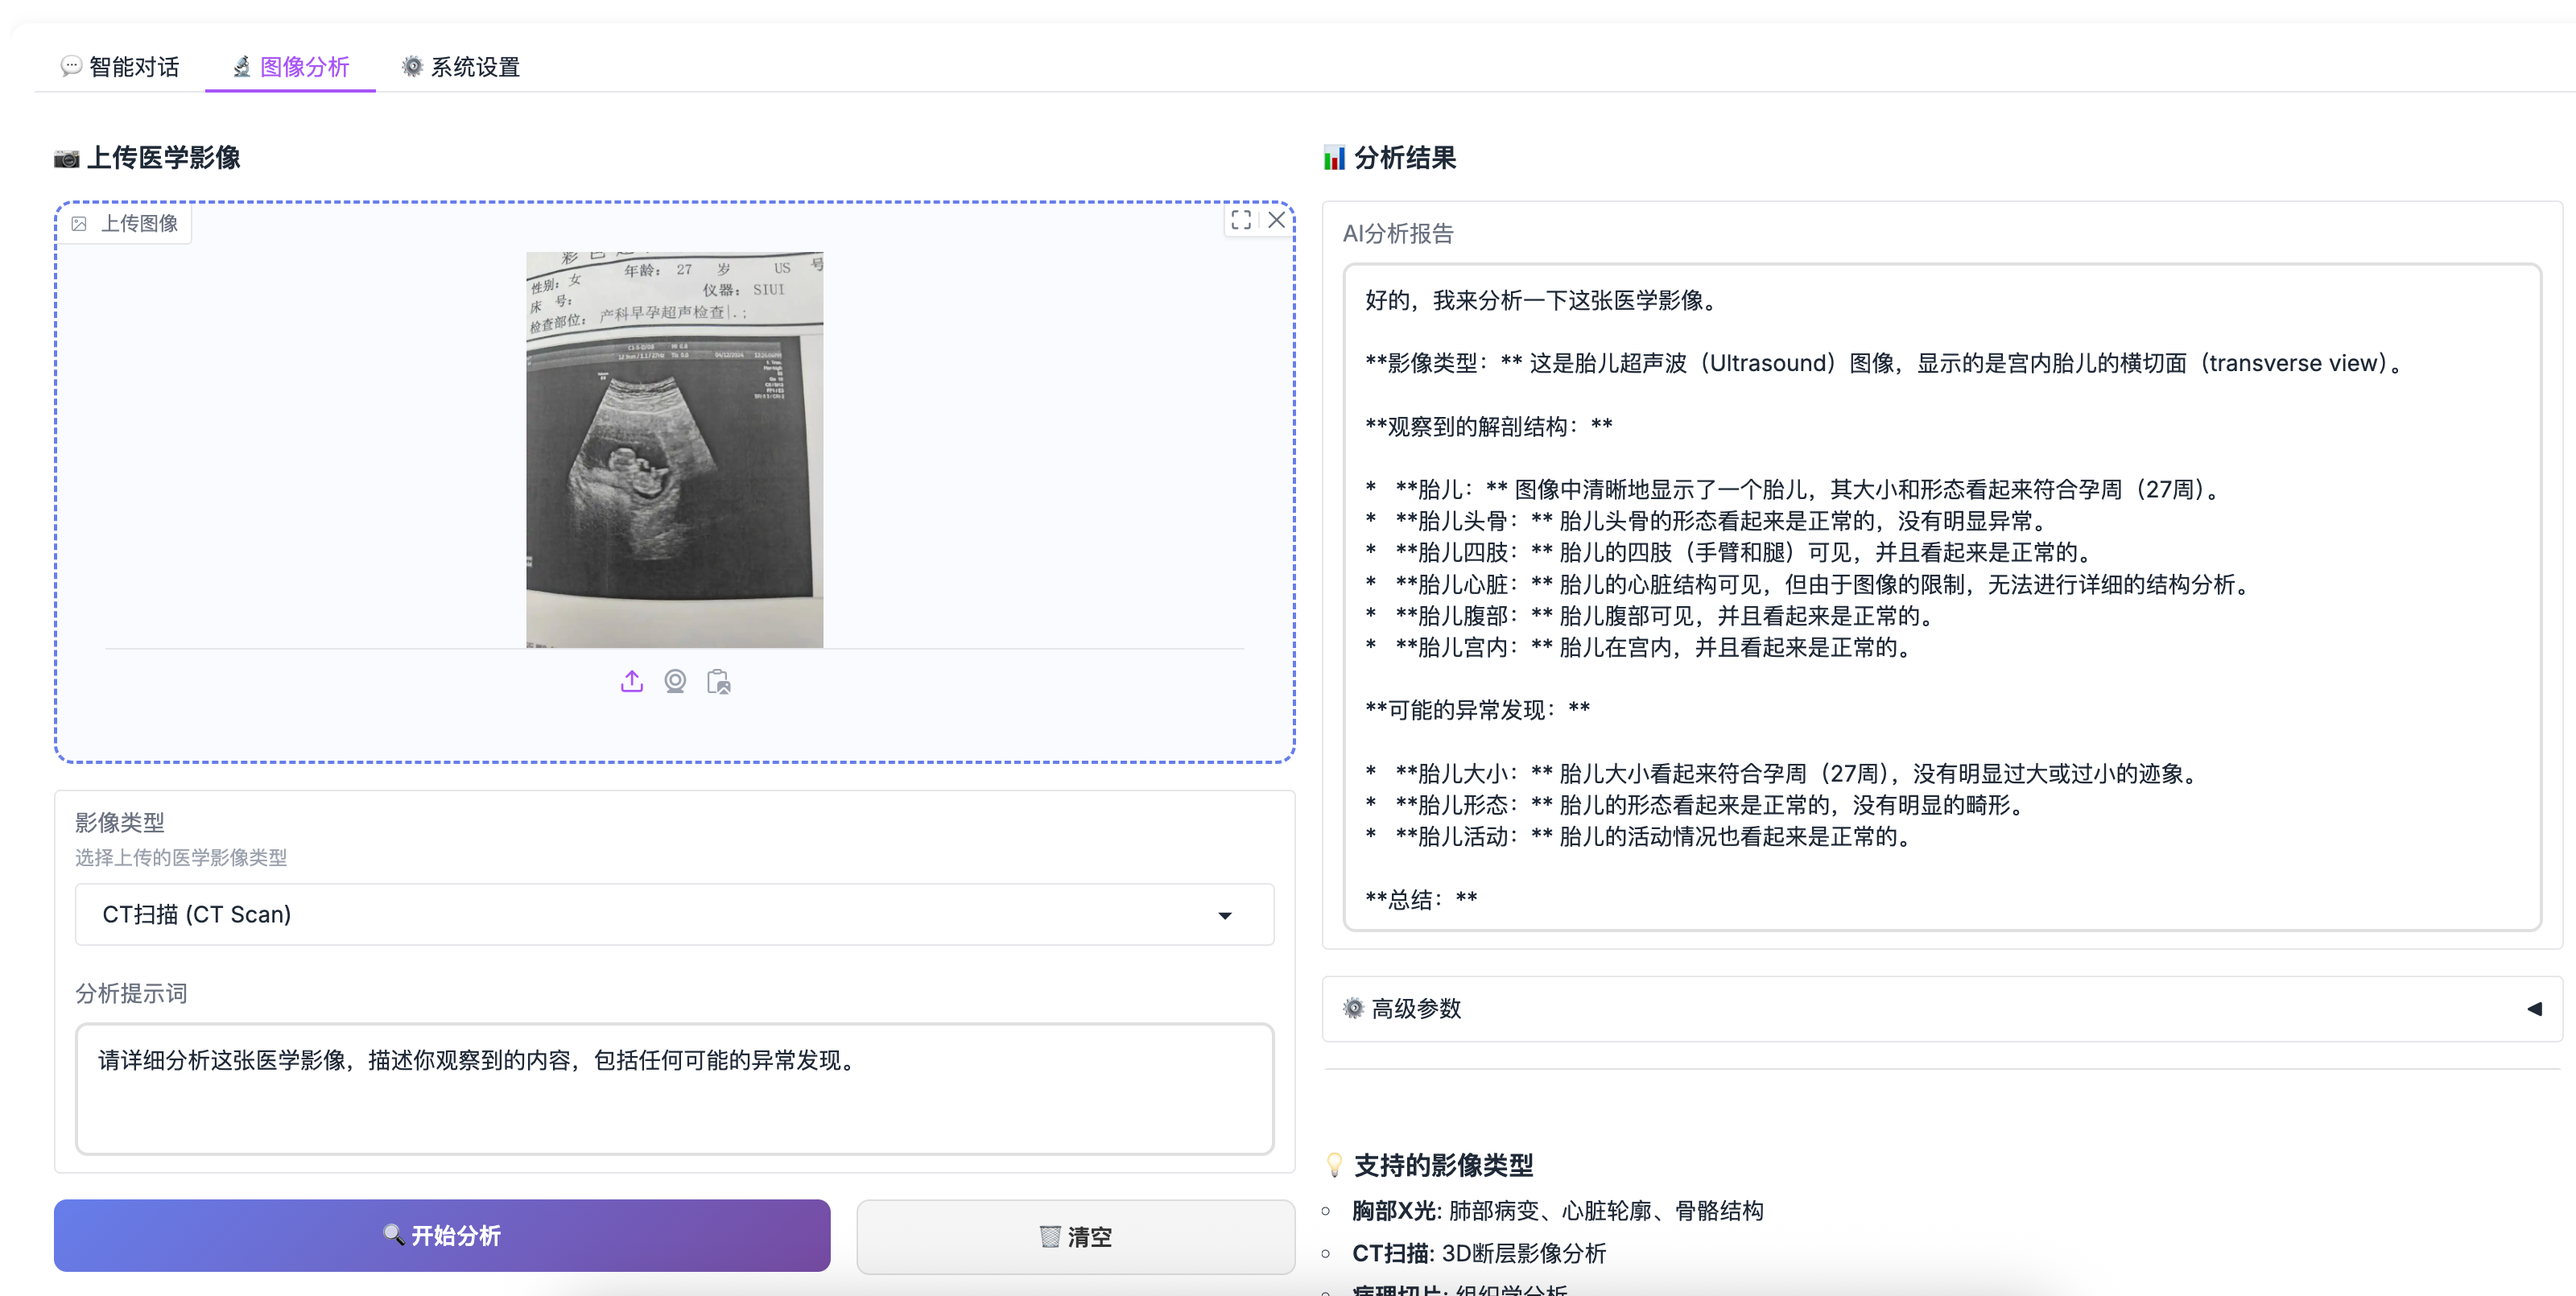The width and height of the screenshot is (2576, 1296).
Task: Select the 图像分析 tab
Action: [291, 67]
